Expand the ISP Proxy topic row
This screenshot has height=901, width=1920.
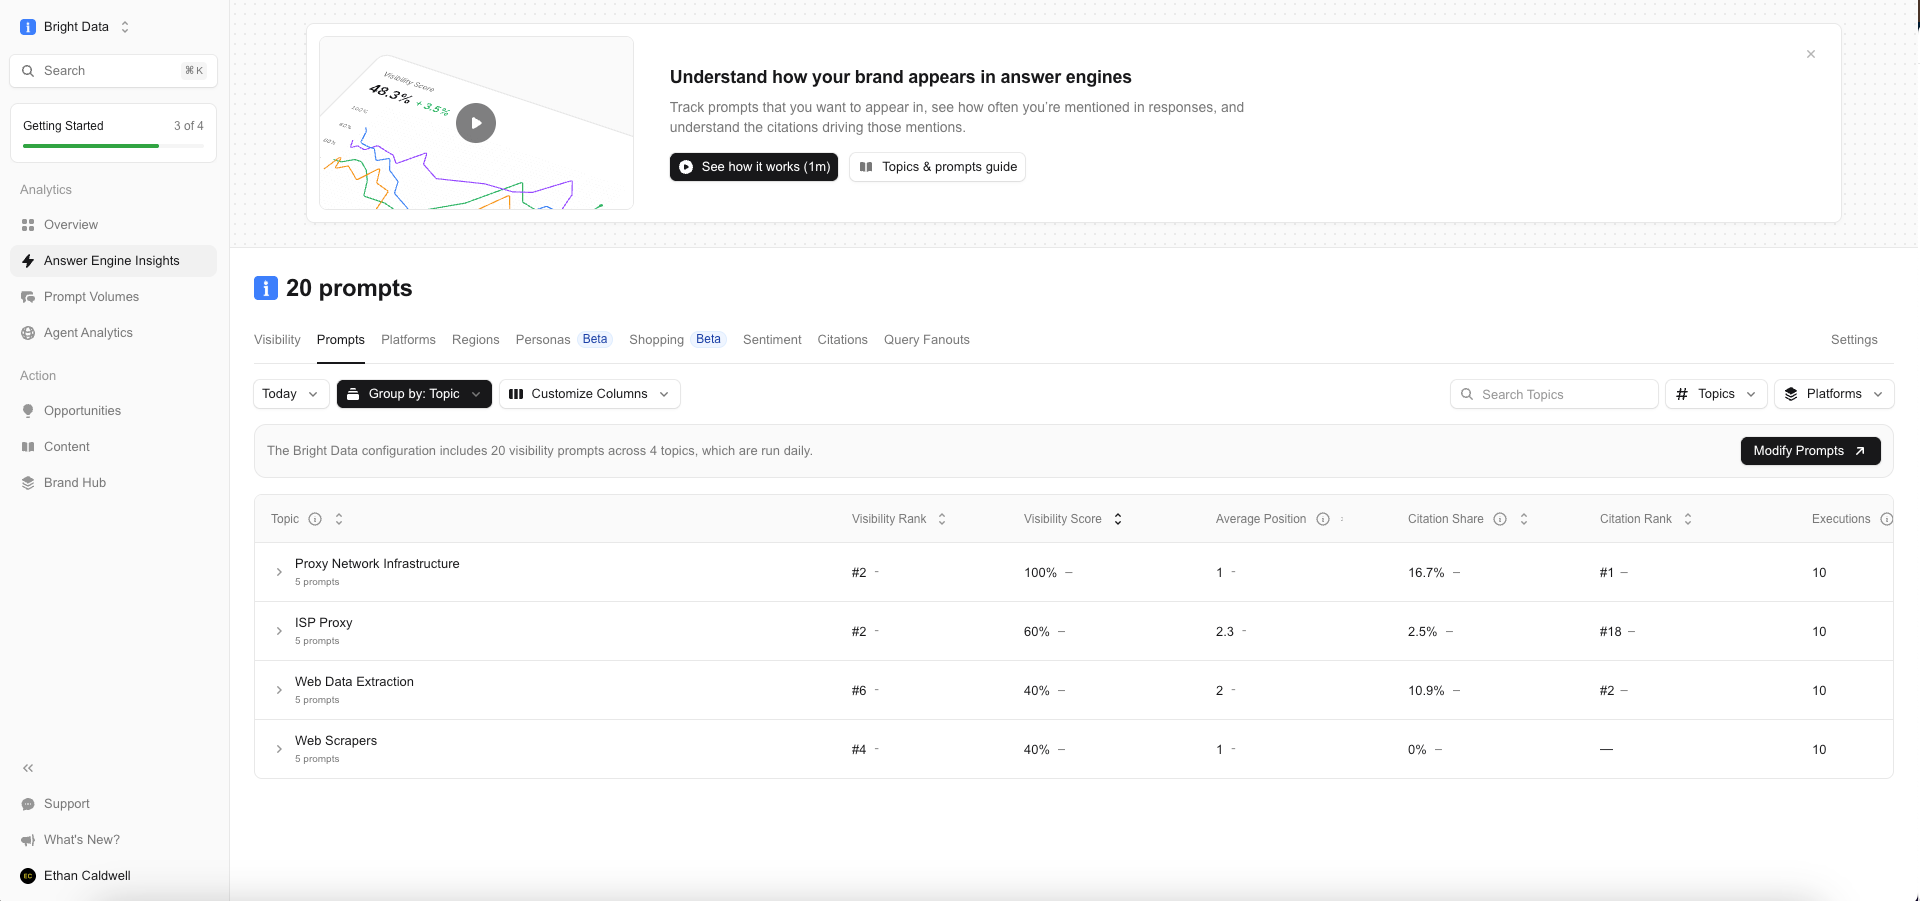[279, 631]
